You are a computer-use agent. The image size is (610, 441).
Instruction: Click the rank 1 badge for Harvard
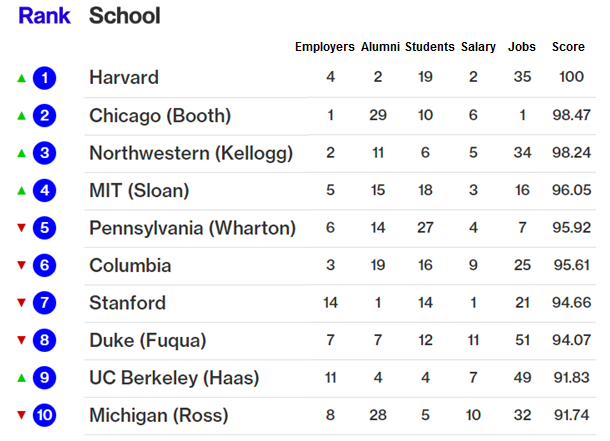(x=44, y=78)
